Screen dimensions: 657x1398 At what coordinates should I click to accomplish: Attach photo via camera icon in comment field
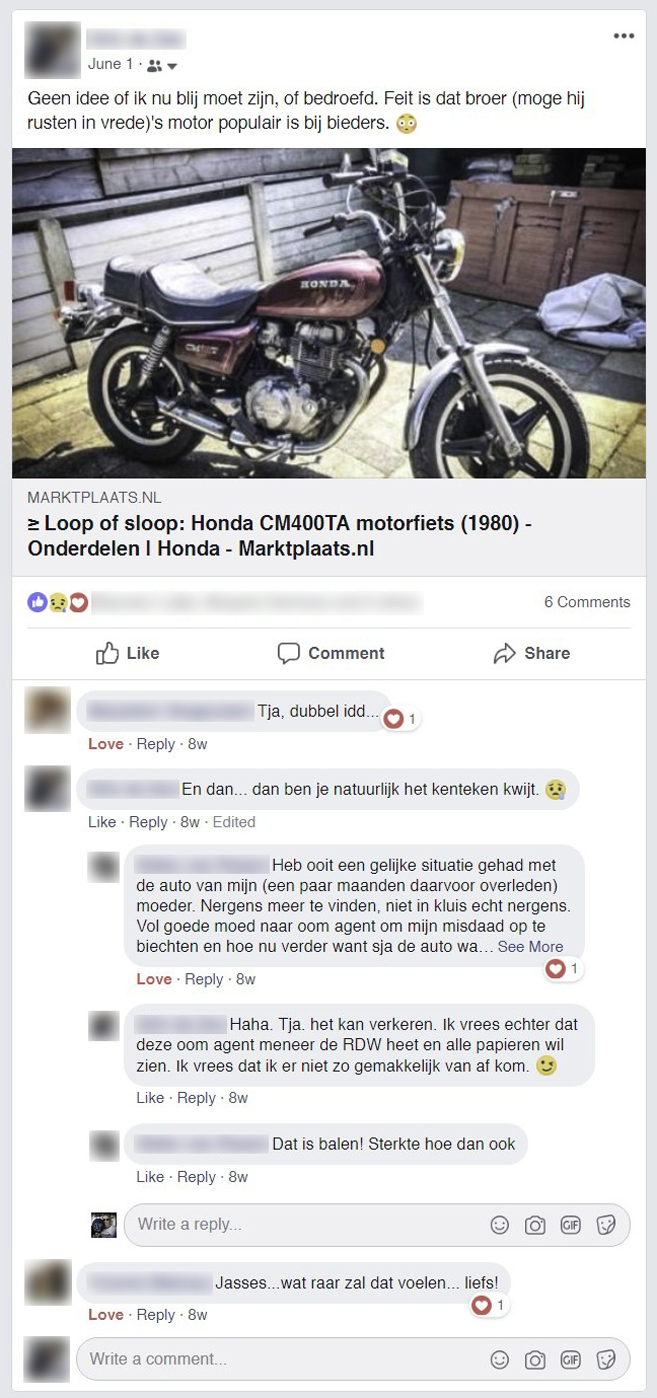point(535,1360)
